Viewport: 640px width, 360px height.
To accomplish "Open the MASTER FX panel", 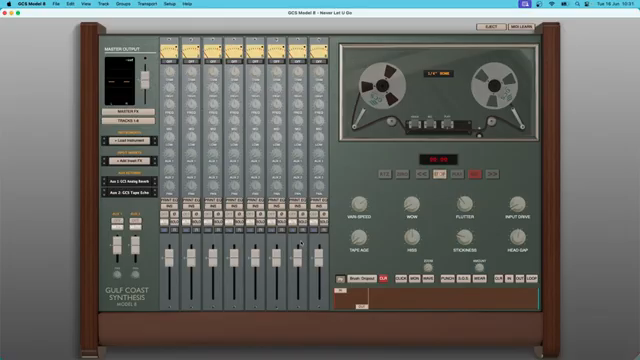I will point(128,111).
